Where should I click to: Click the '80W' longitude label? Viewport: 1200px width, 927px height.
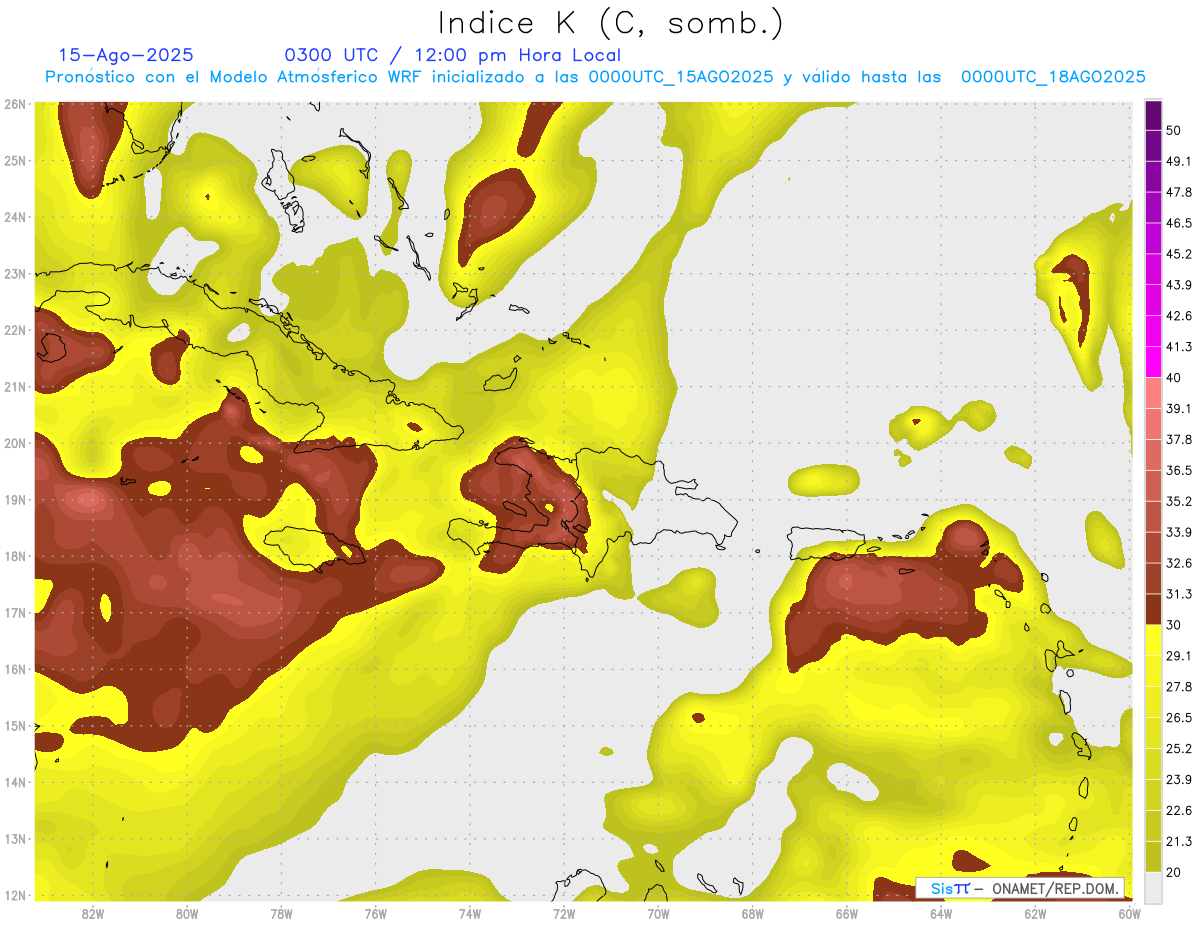(187, 913)
